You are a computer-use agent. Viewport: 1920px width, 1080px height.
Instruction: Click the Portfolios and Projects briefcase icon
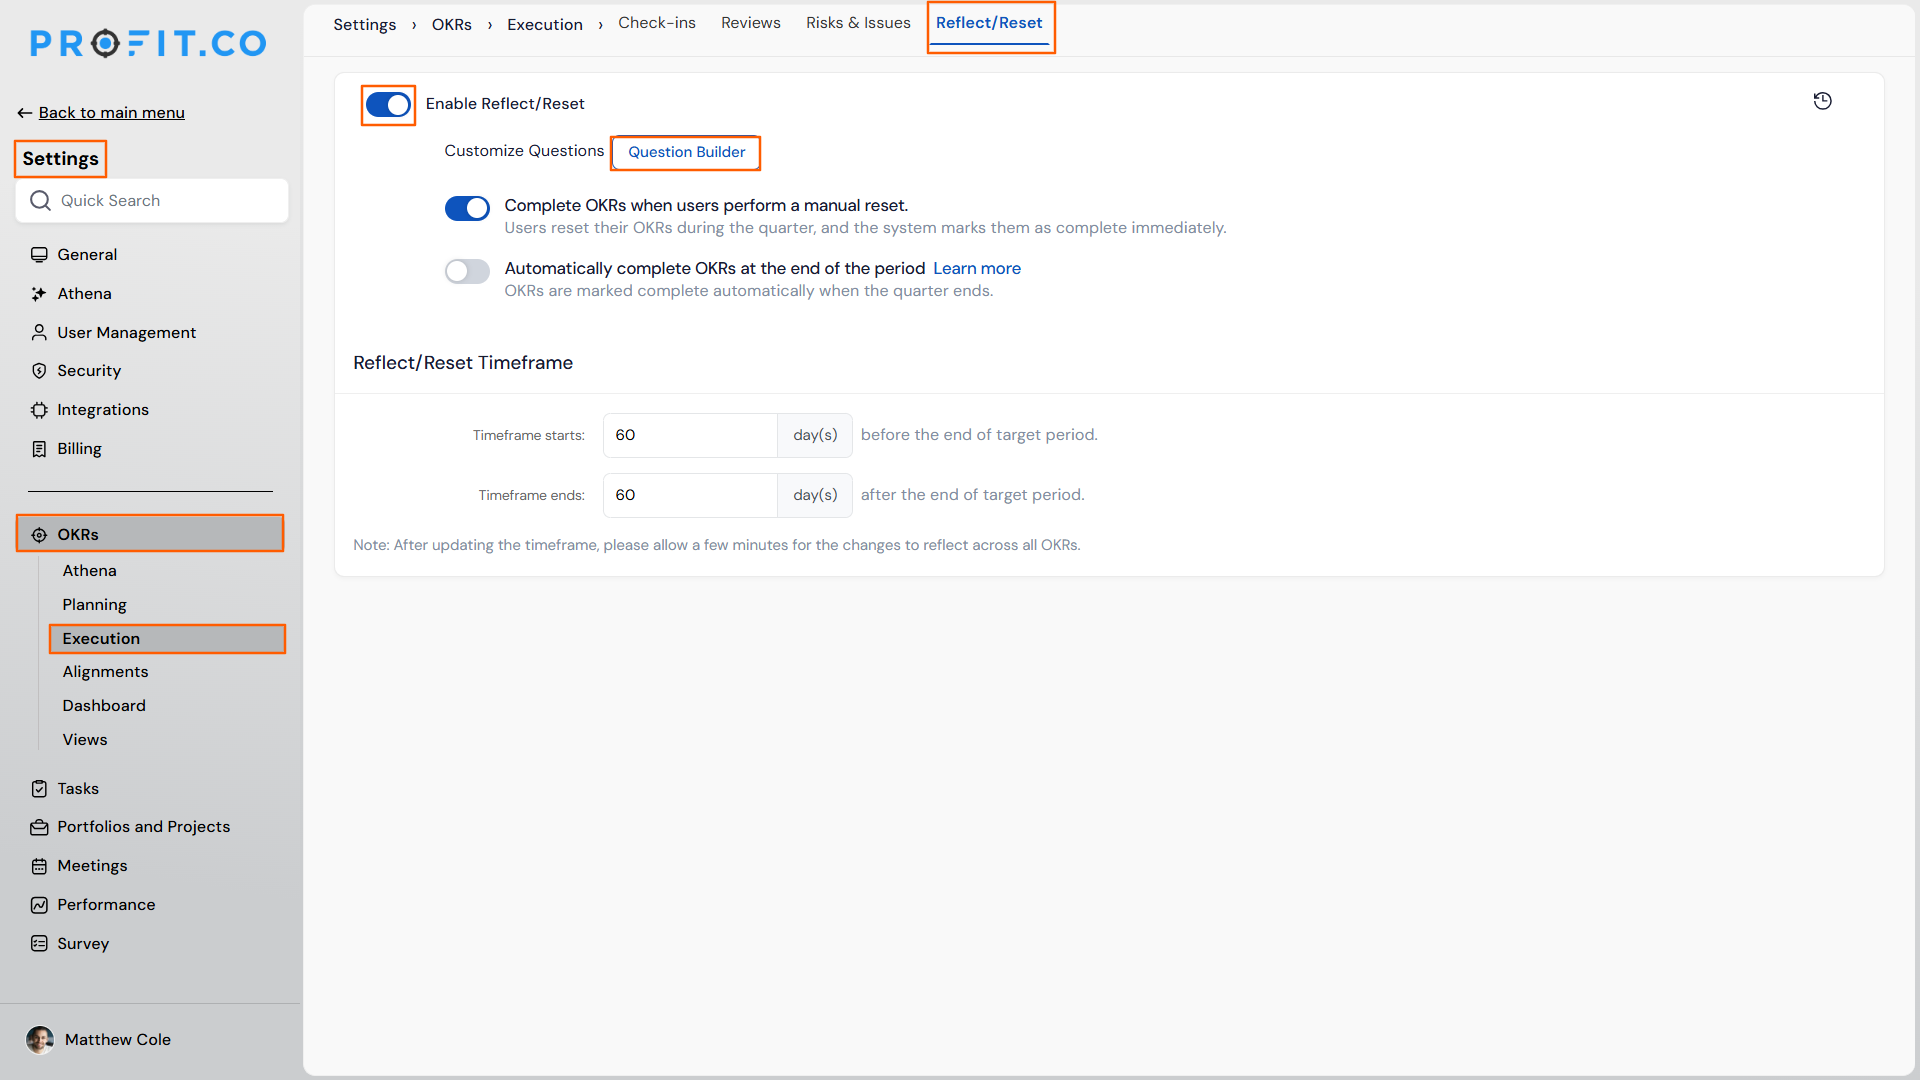[39, 827]
